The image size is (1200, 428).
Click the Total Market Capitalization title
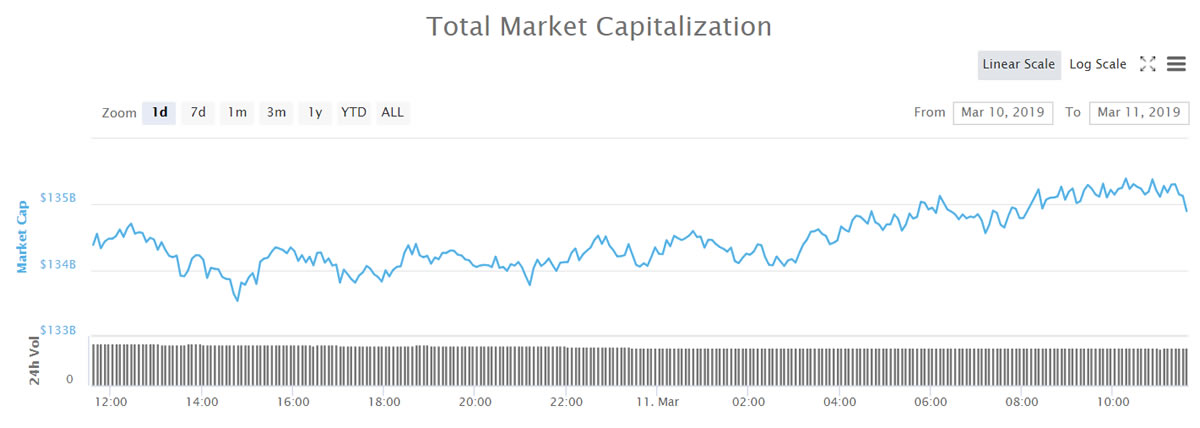599,27
